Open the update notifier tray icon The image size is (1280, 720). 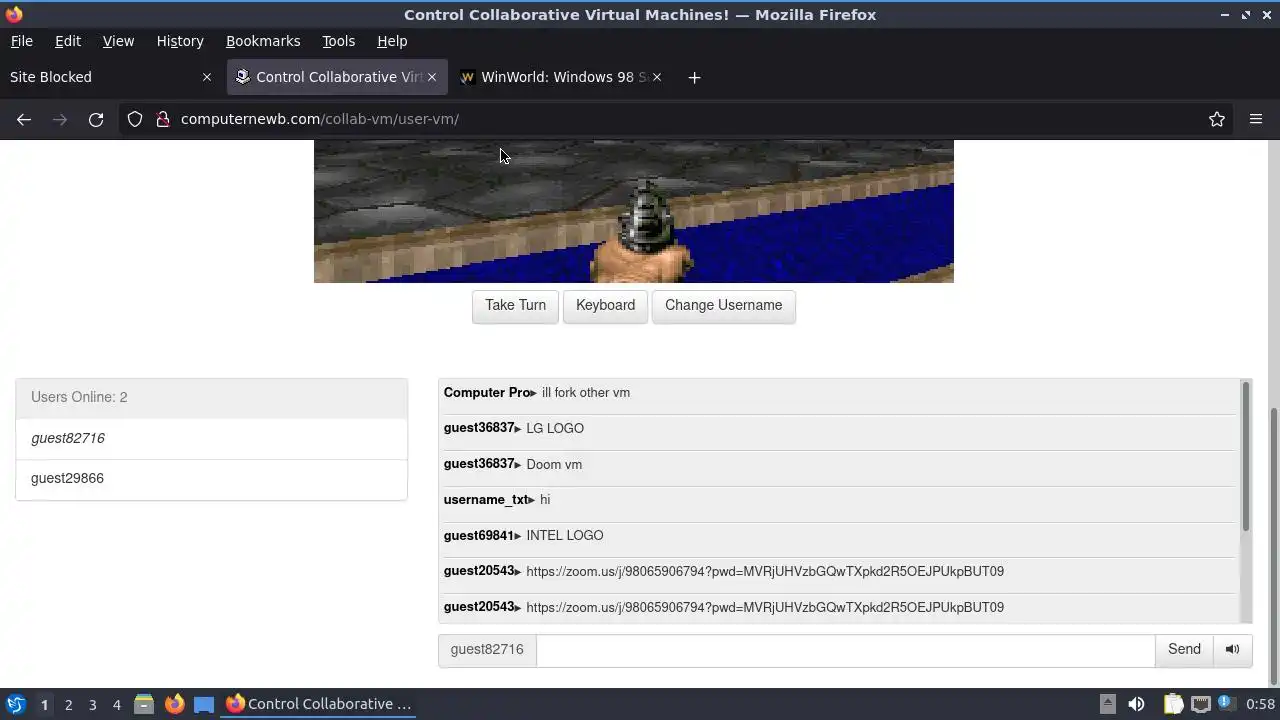pos(1226,704)
